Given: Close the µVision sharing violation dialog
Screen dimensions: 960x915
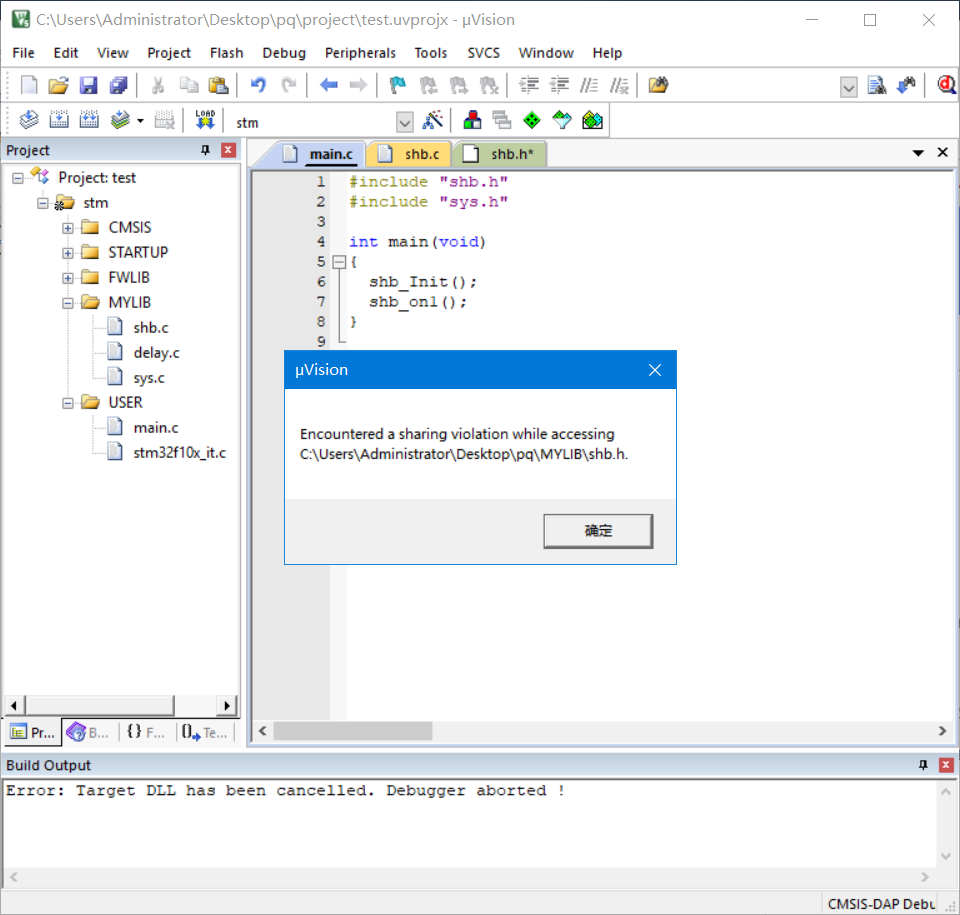Looking at the screenshot, I should [654, 370].
